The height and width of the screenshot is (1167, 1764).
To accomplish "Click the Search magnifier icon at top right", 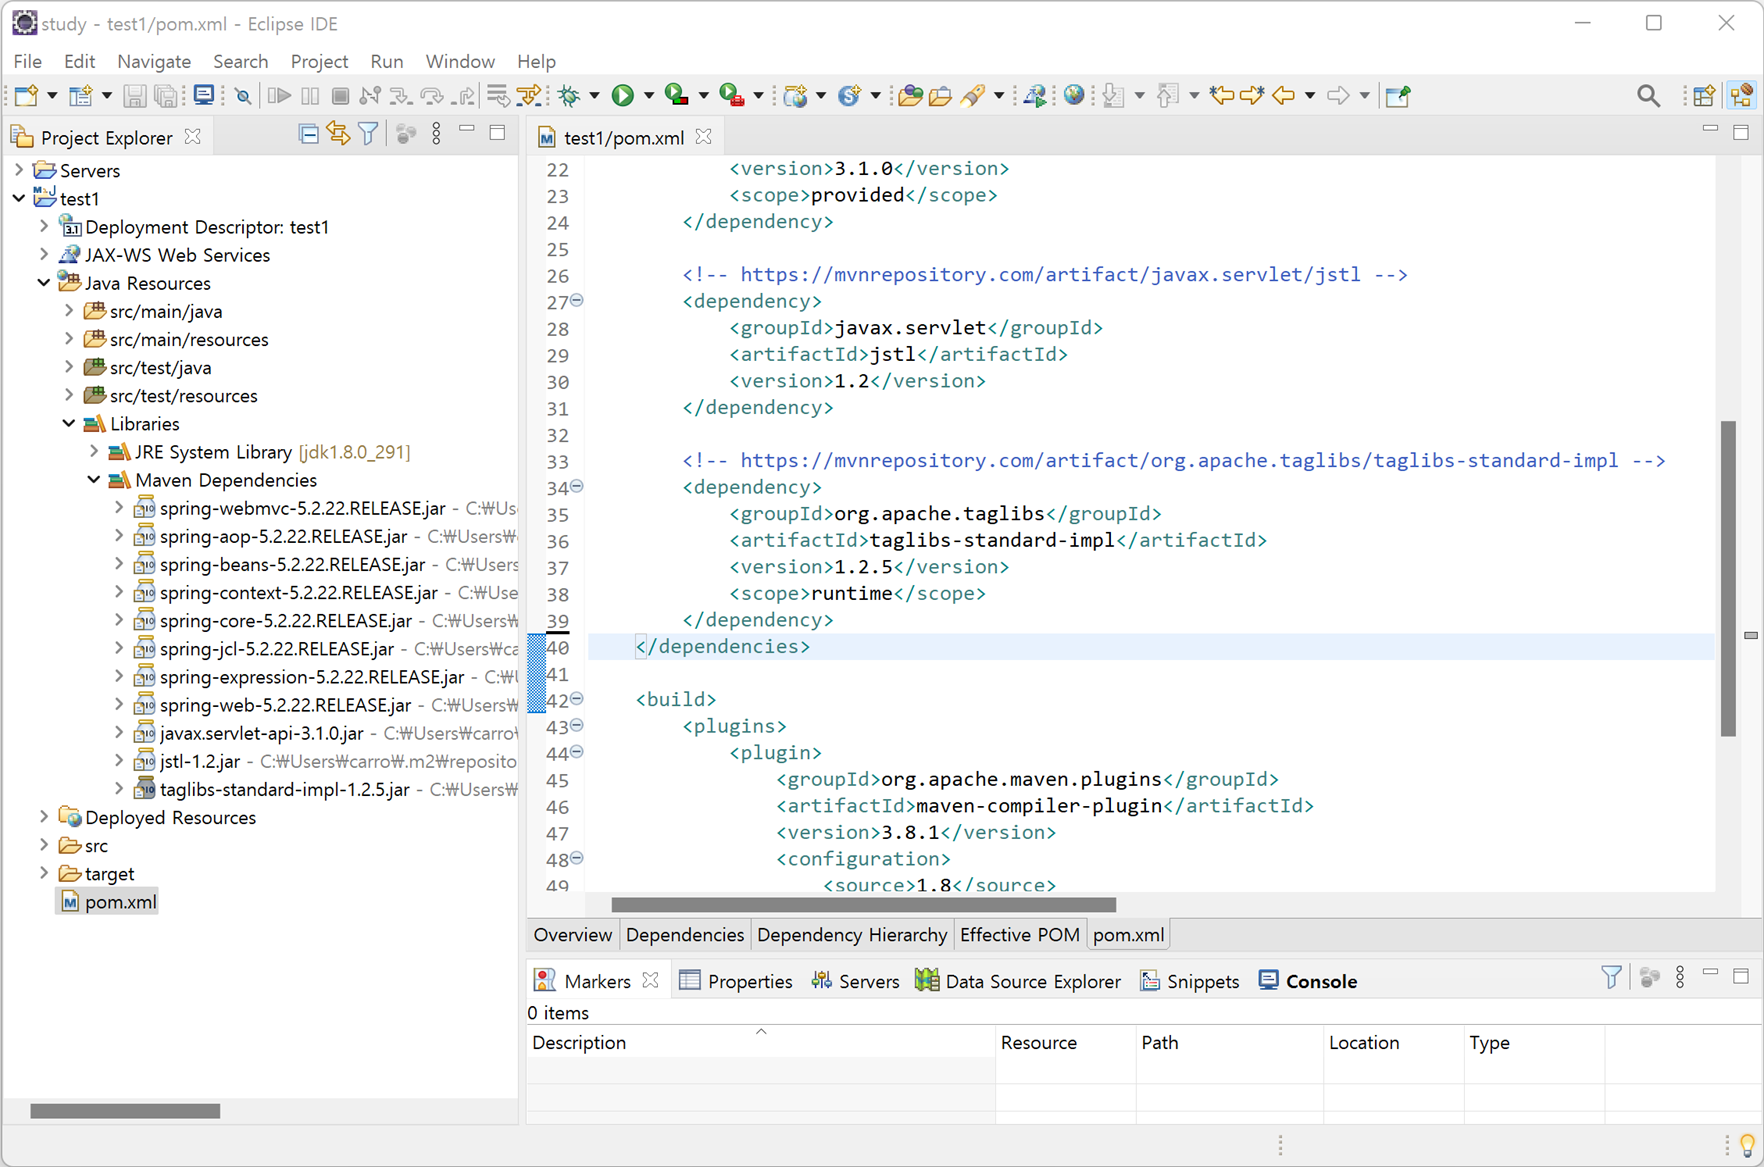I will [x=1648, y=96].
